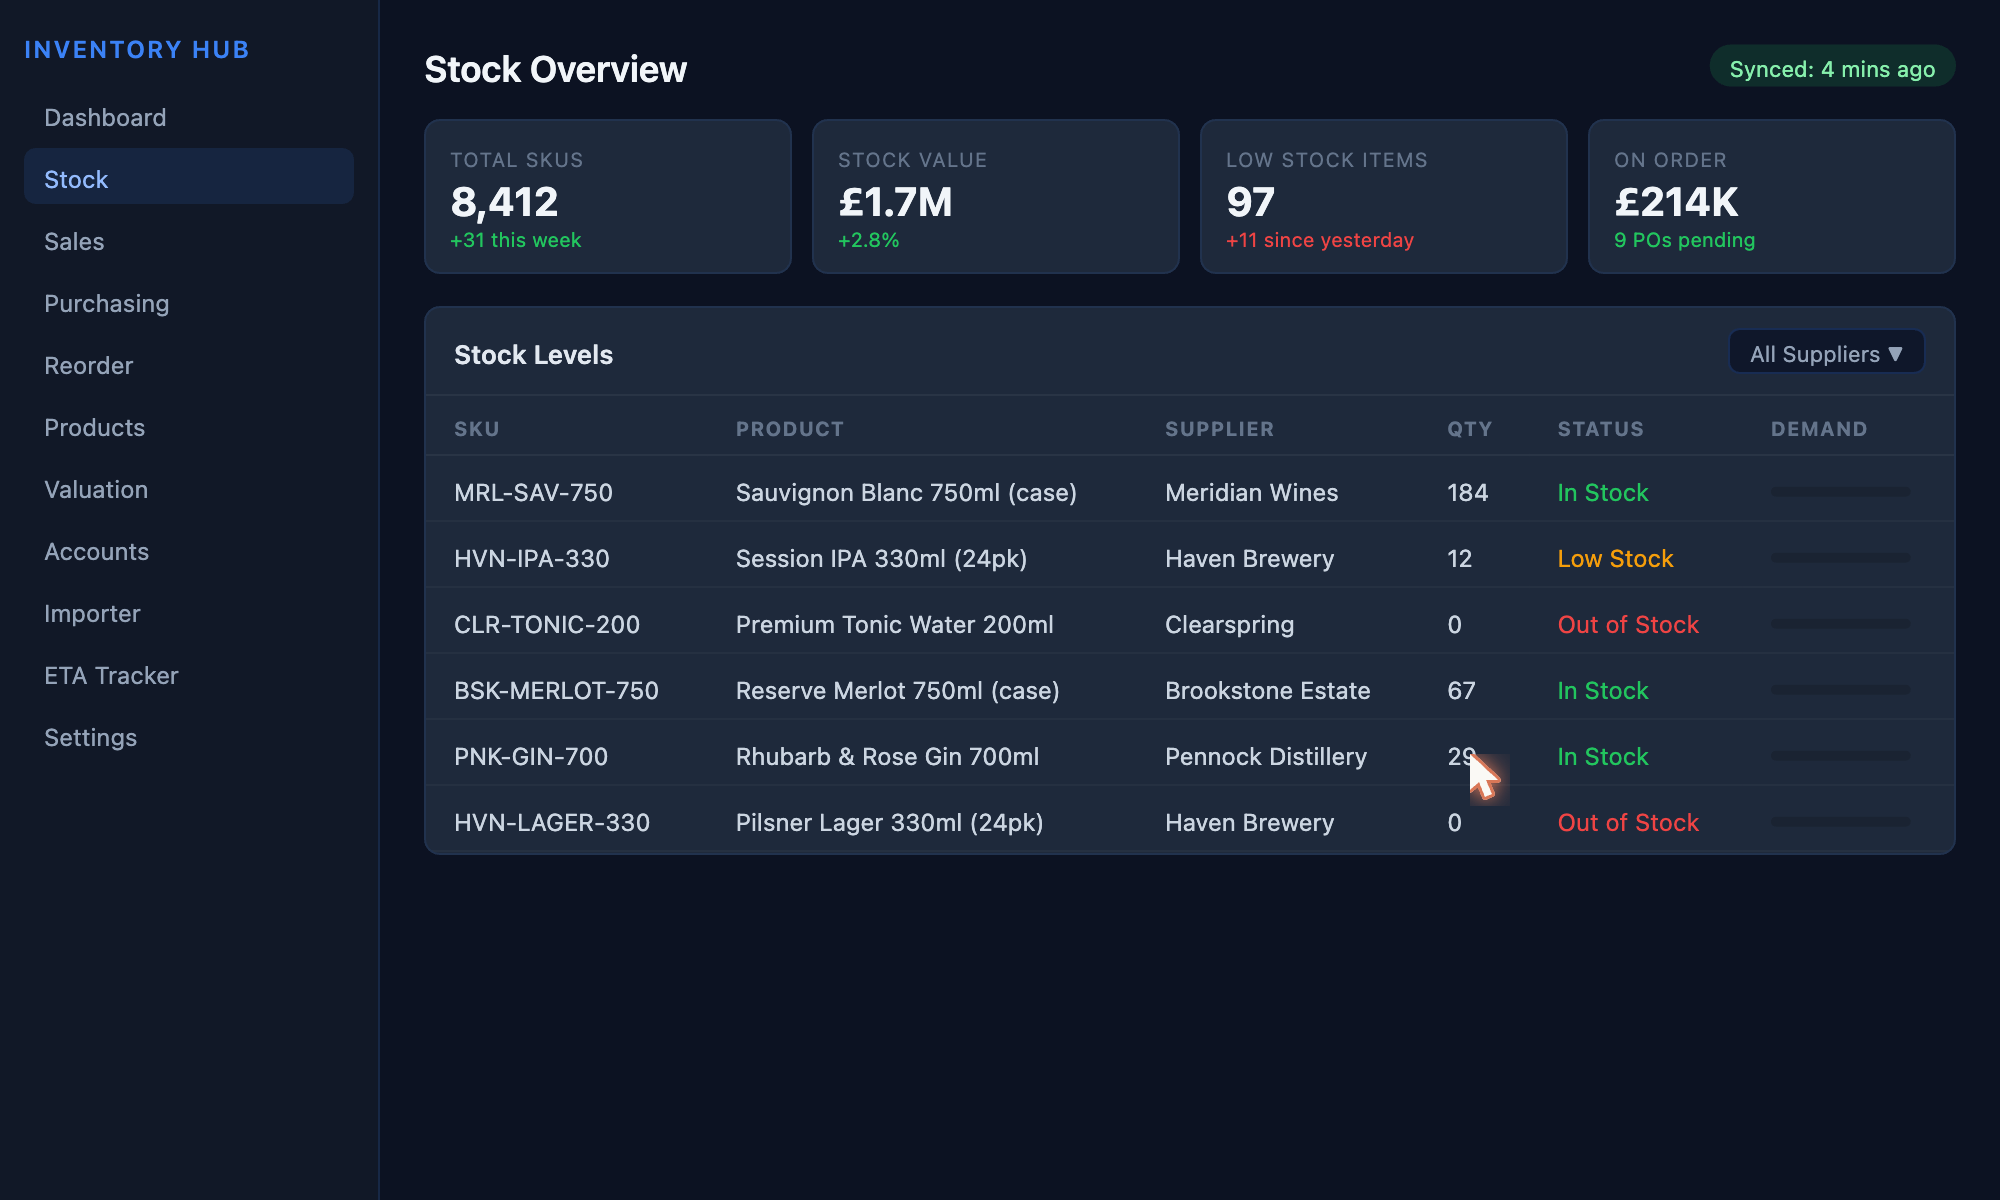Open the Importer tool

189,614
